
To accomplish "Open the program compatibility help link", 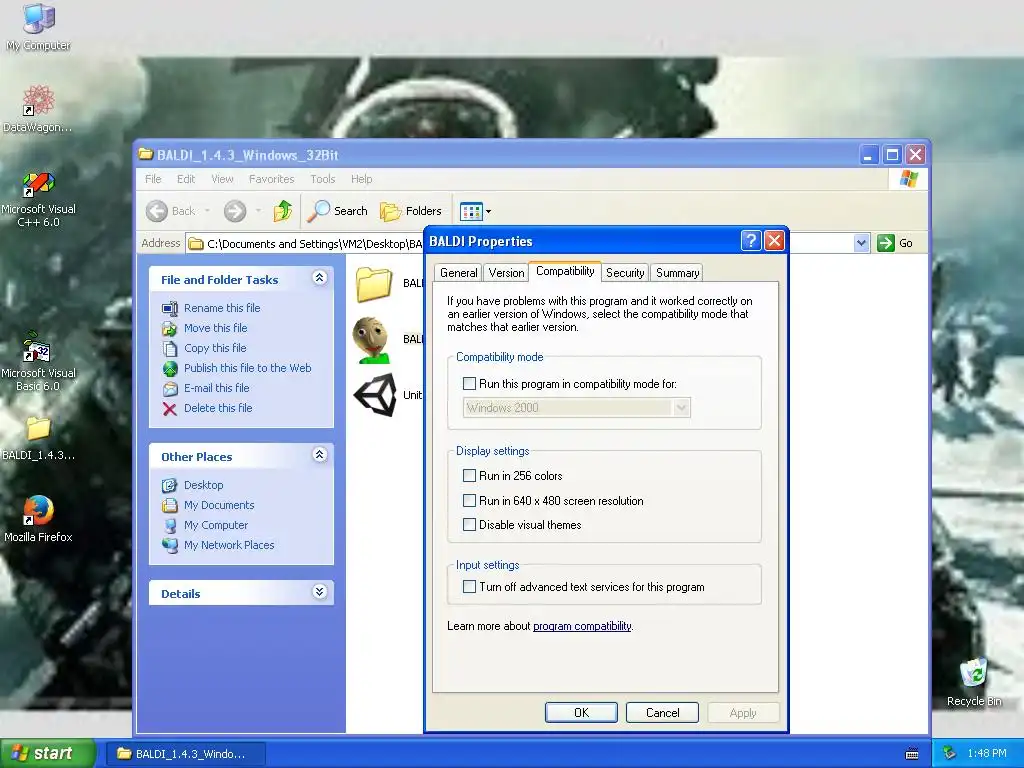I will coord(582,626).
